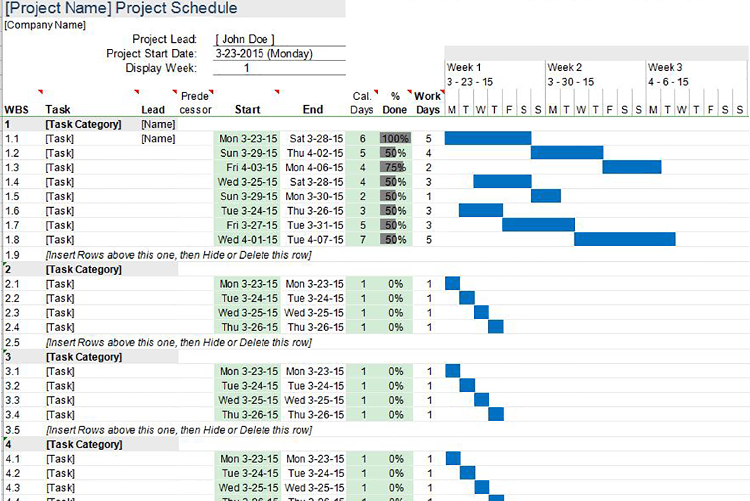Click the Gantt bar for task 1.5
Viewport: 750px width, 501px height.
[546, 196]
